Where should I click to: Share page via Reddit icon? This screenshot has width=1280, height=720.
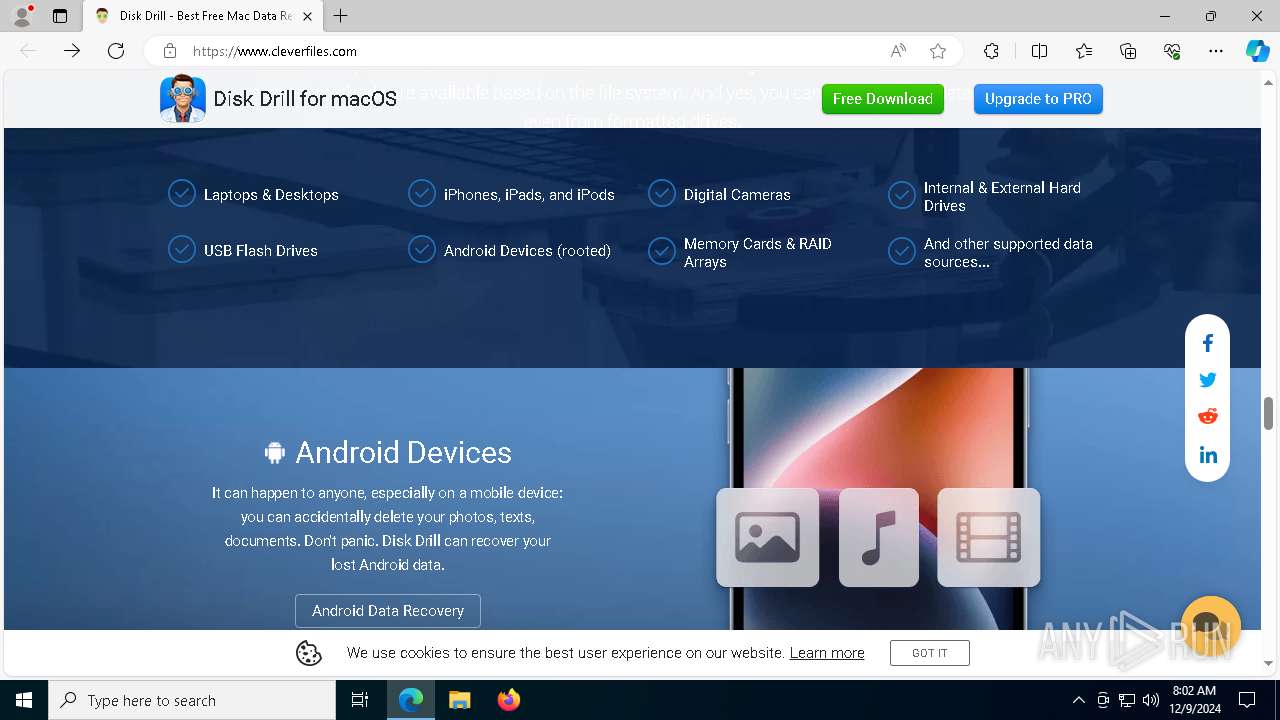point(1207,417)
